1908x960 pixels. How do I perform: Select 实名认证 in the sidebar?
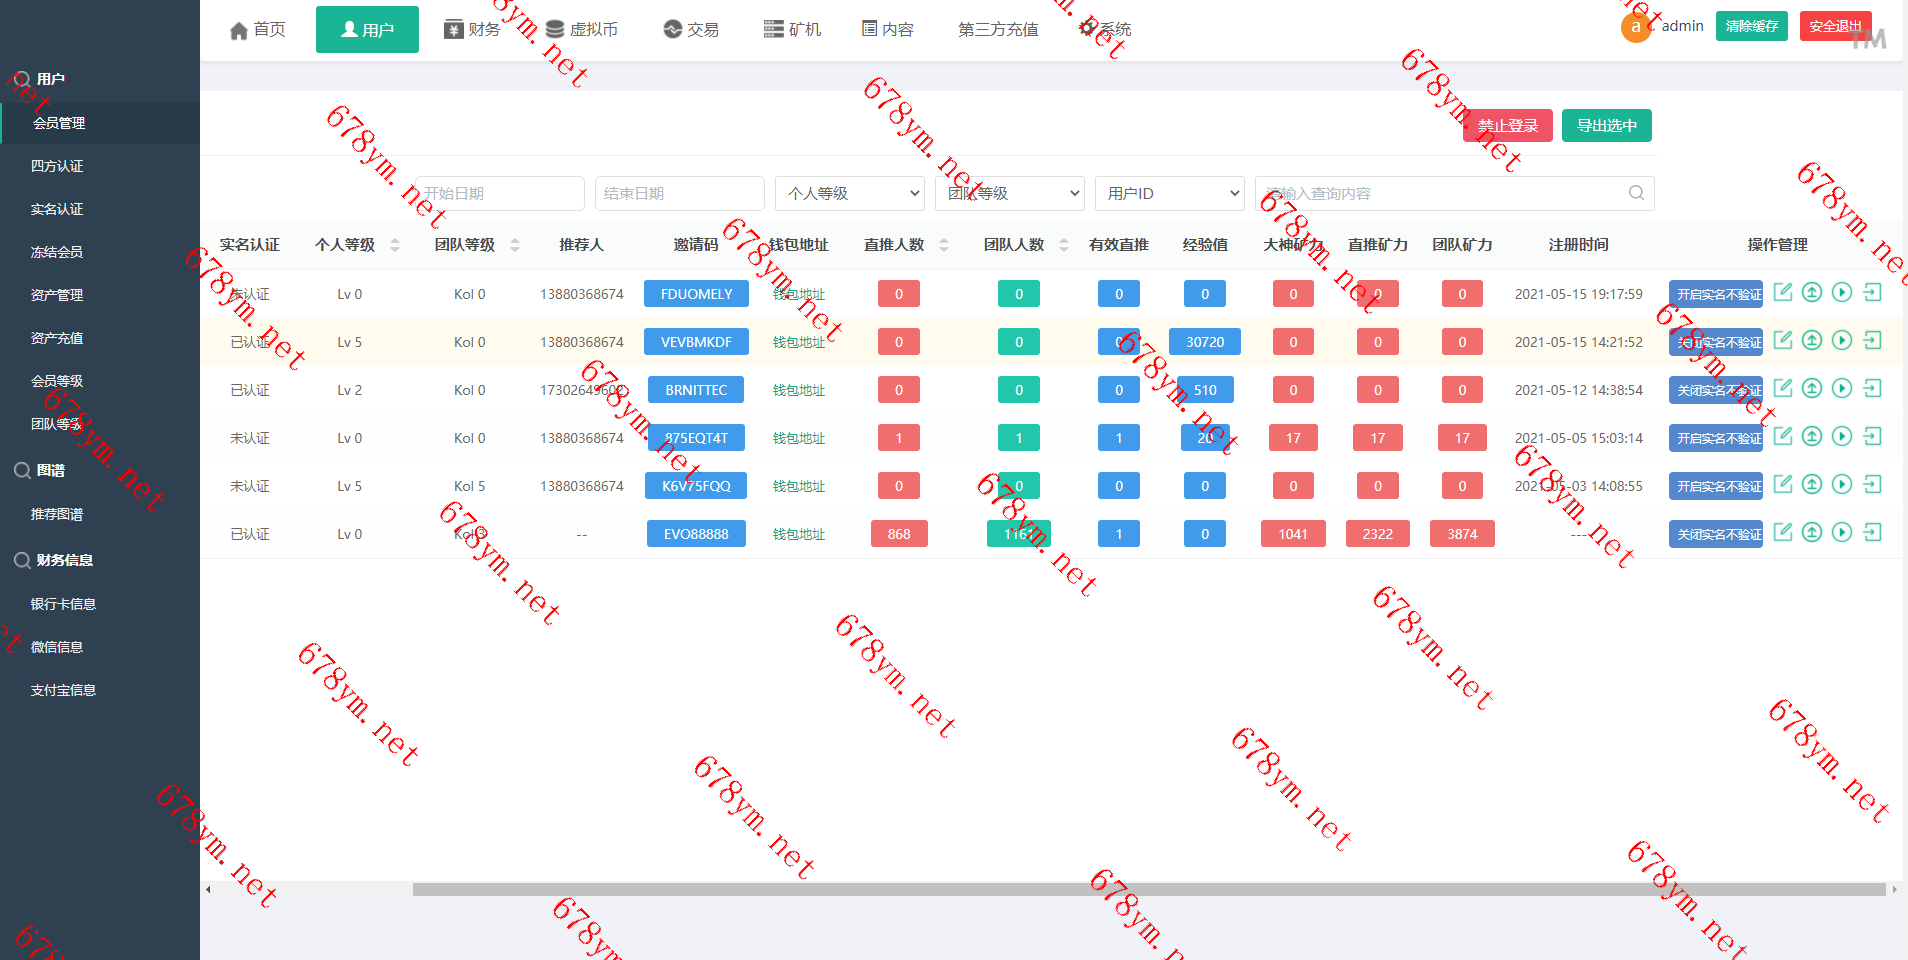point(57,209)
